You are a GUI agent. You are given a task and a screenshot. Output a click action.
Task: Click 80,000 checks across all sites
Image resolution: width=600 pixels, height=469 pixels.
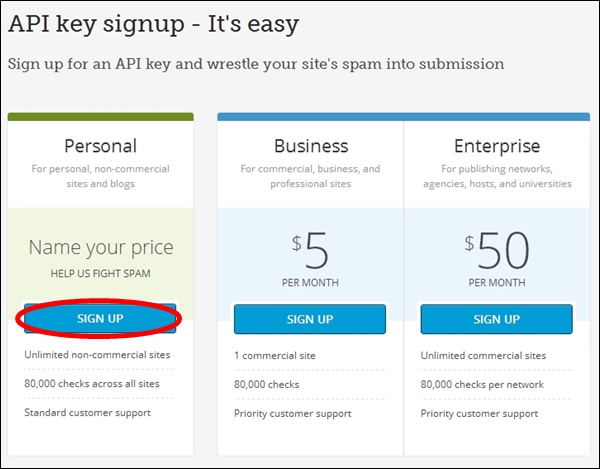point(92,384)
